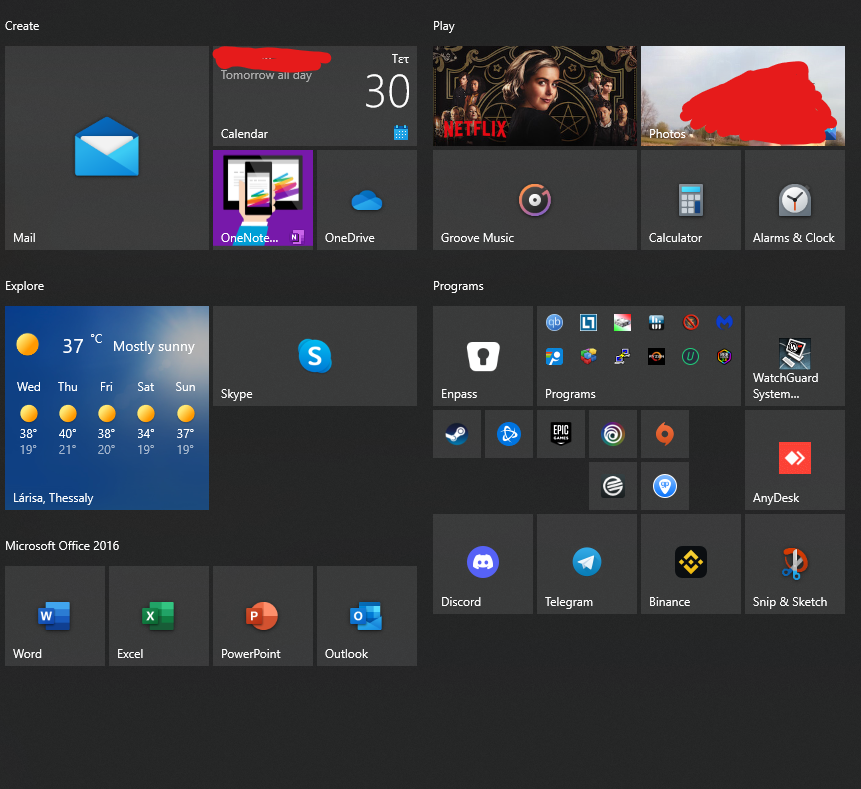
Task: Click the green U uninstaller icon
Action: coord(690,356)
